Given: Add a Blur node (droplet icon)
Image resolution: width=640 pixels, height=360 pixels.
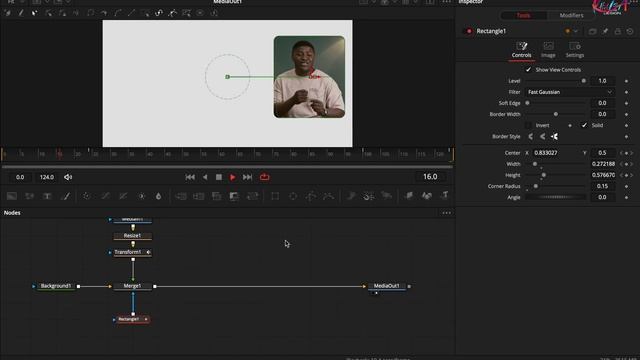Looking at the screenshot, I should click(x=158, y=196).
